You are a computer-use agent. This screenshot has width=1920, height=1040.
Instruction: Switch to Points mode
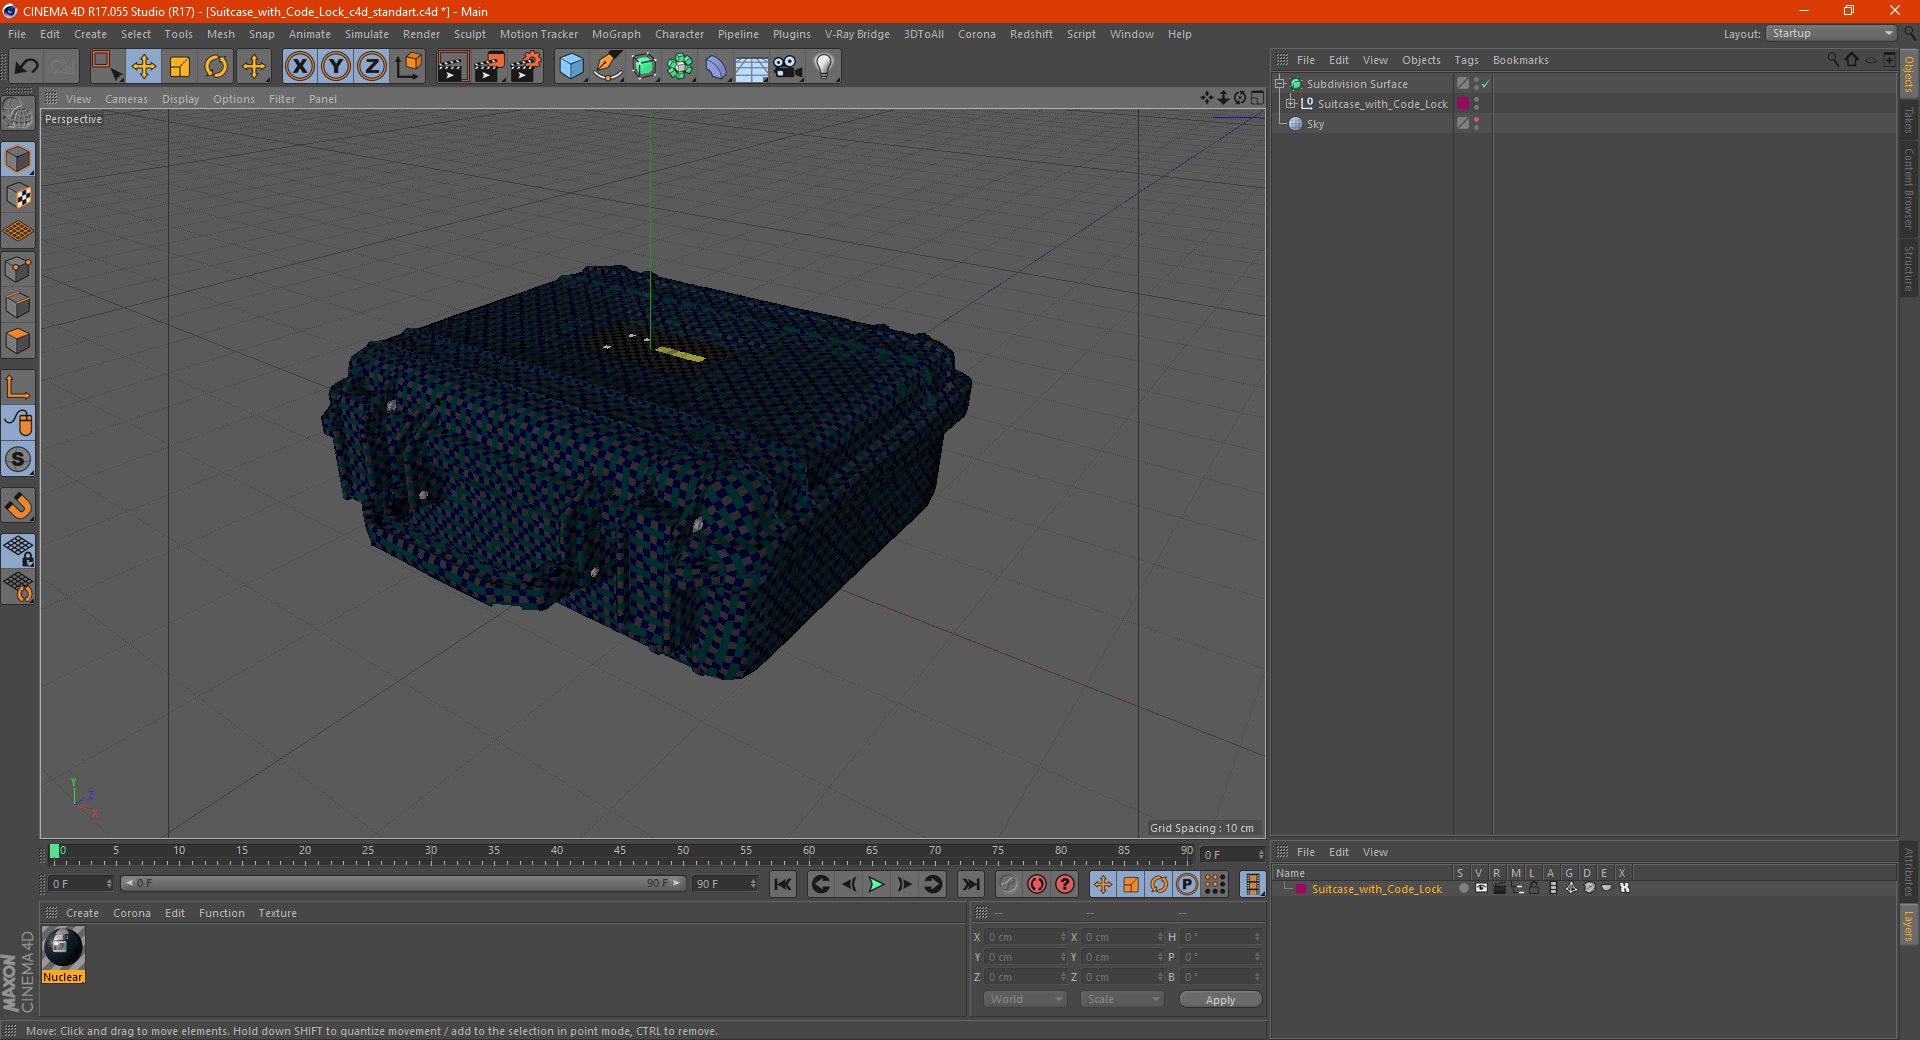click(x=18, y=269)
